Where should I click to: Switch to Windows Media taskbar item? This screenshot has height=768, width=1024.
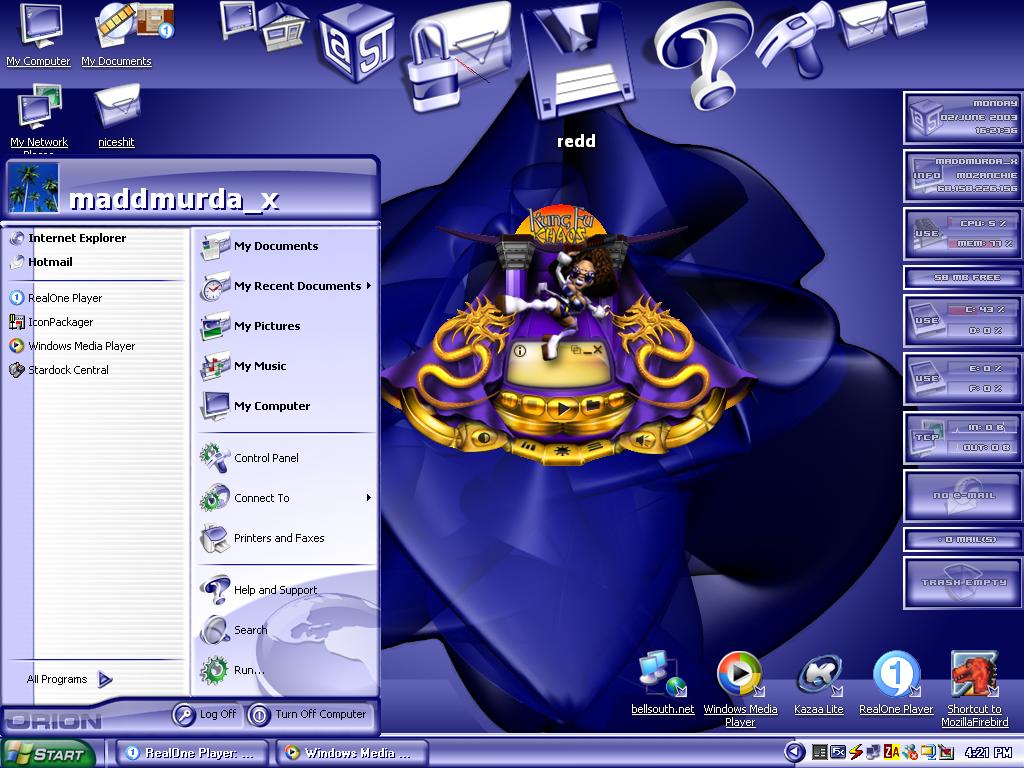pos(352,753)
